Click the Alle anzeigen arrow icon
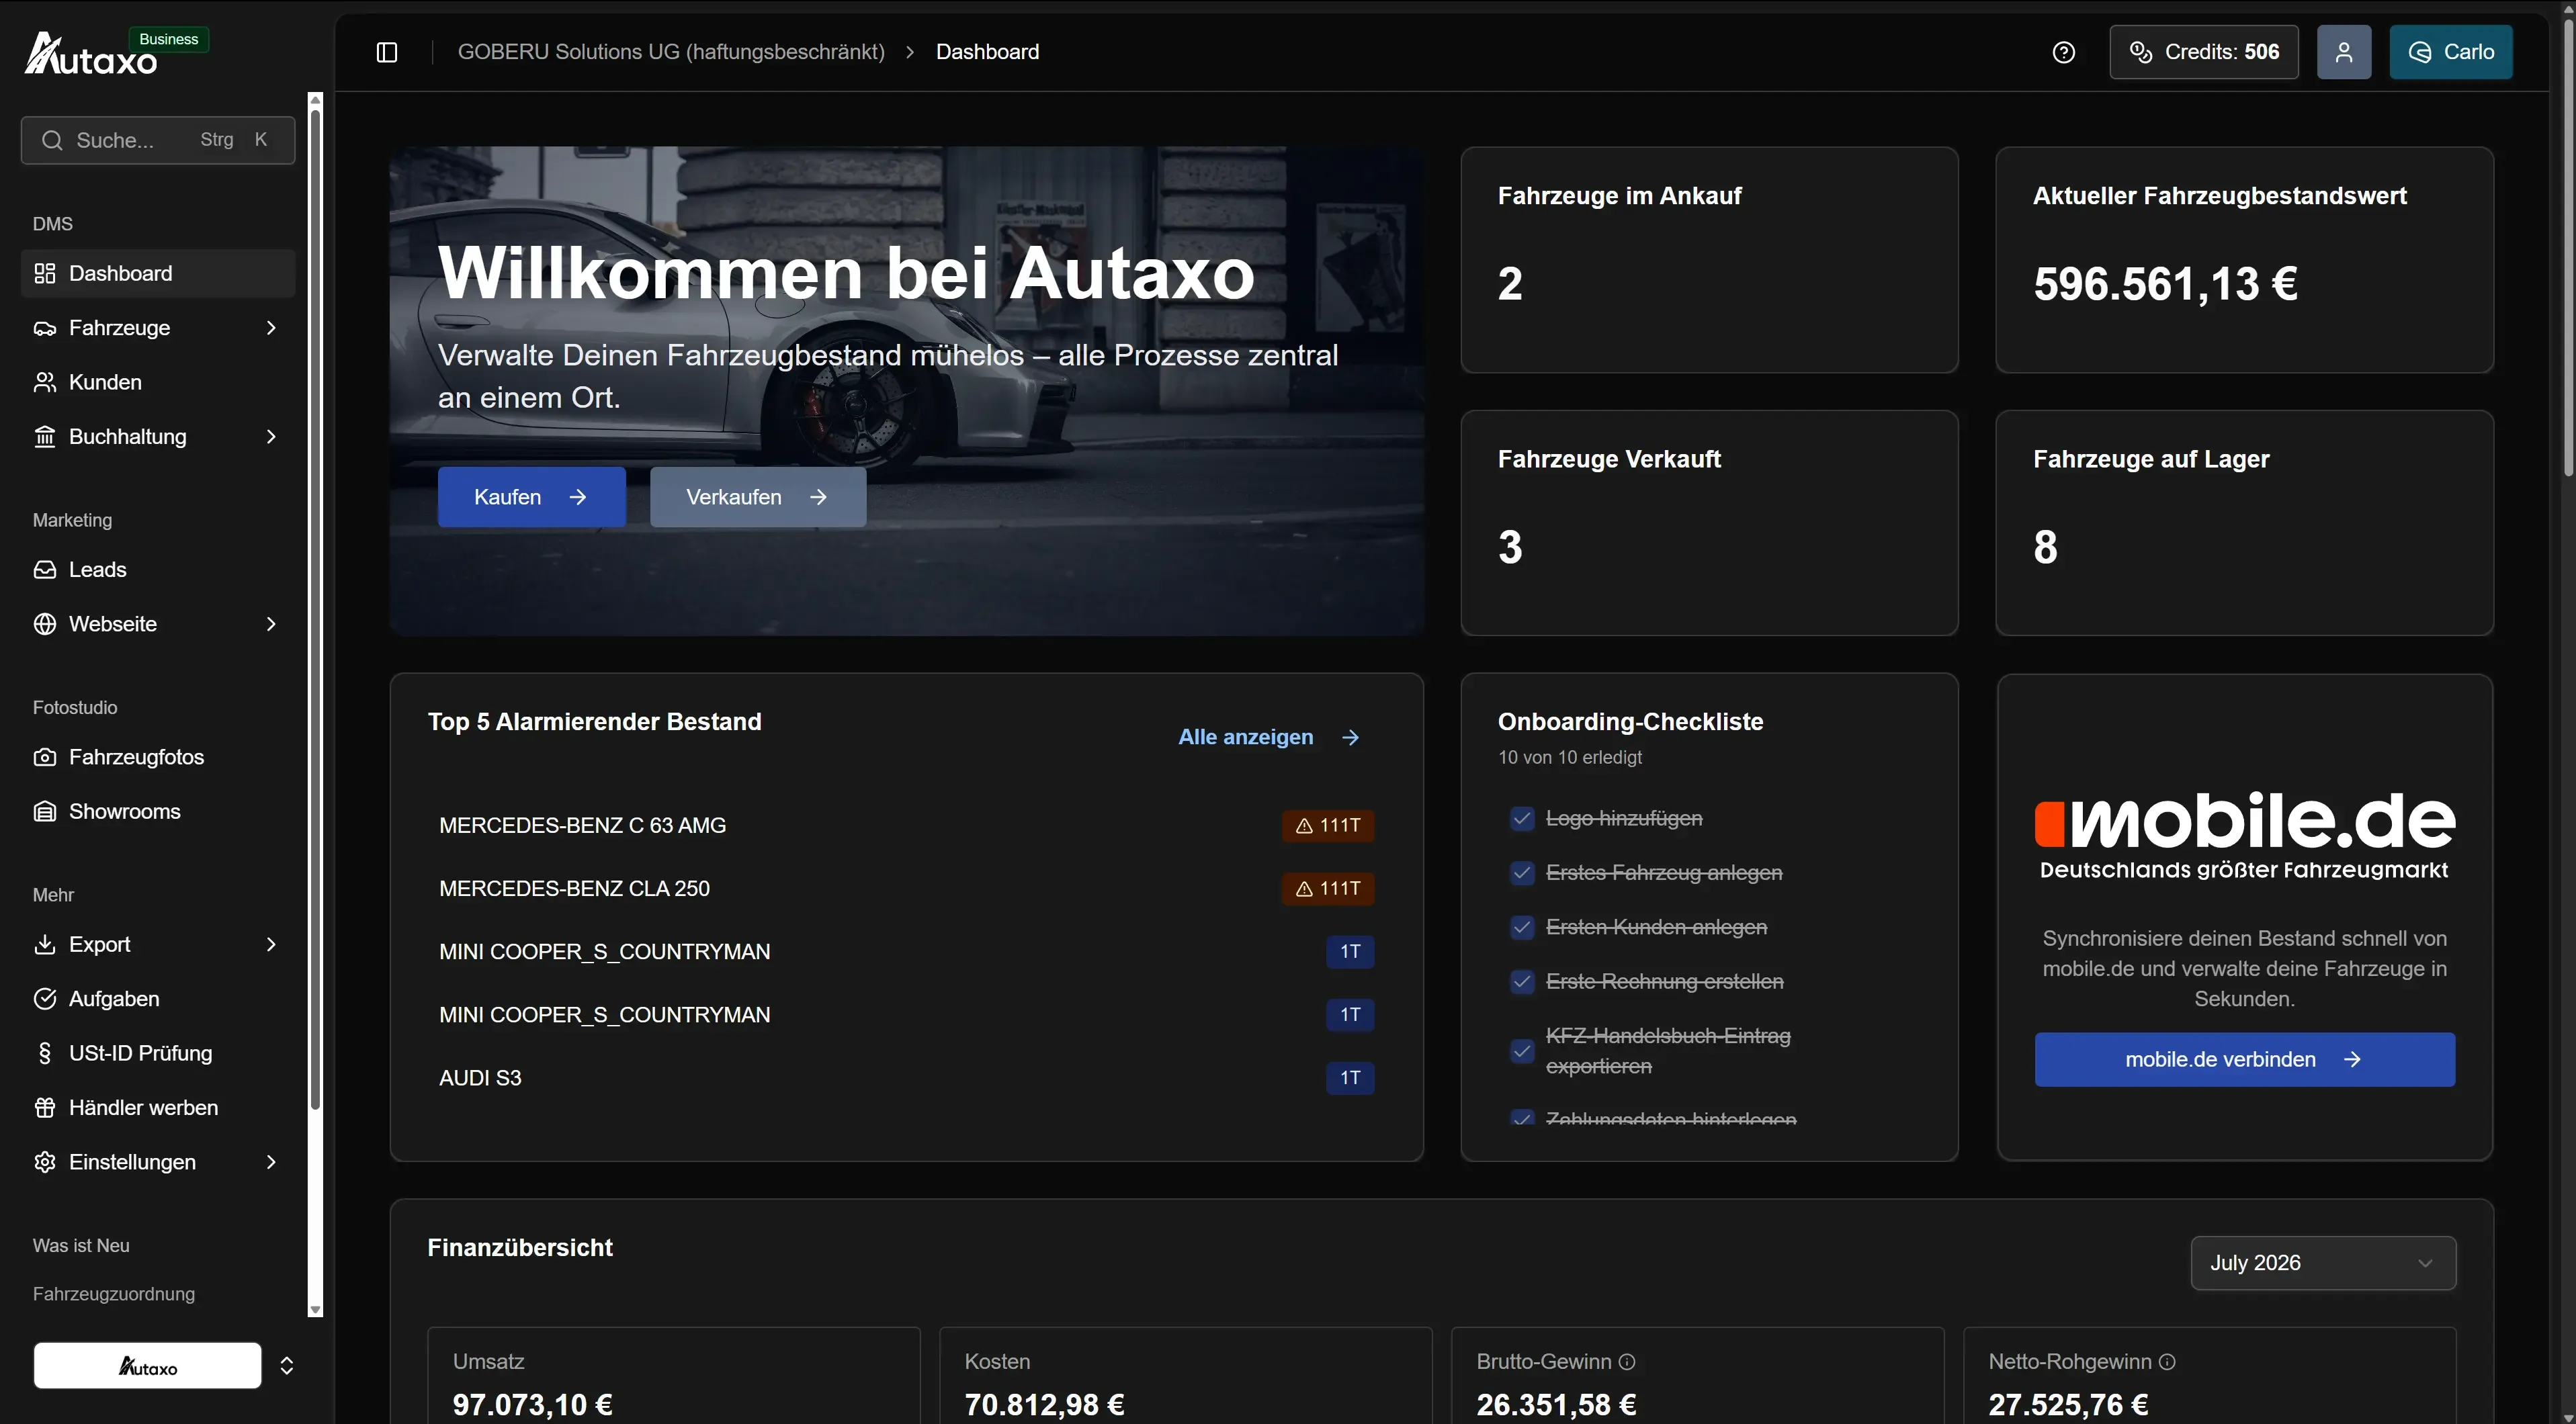2576x1424 pixels. click(1351, 737)
